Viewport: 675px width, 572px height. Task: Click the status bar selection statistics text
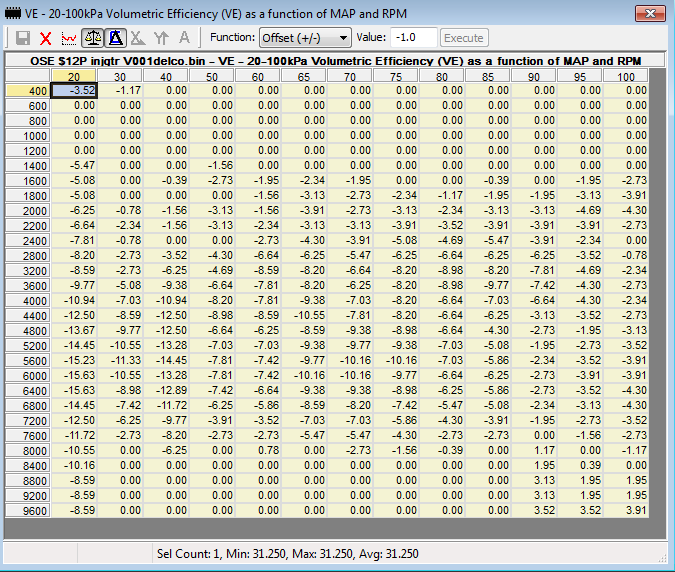click(288, 553)
